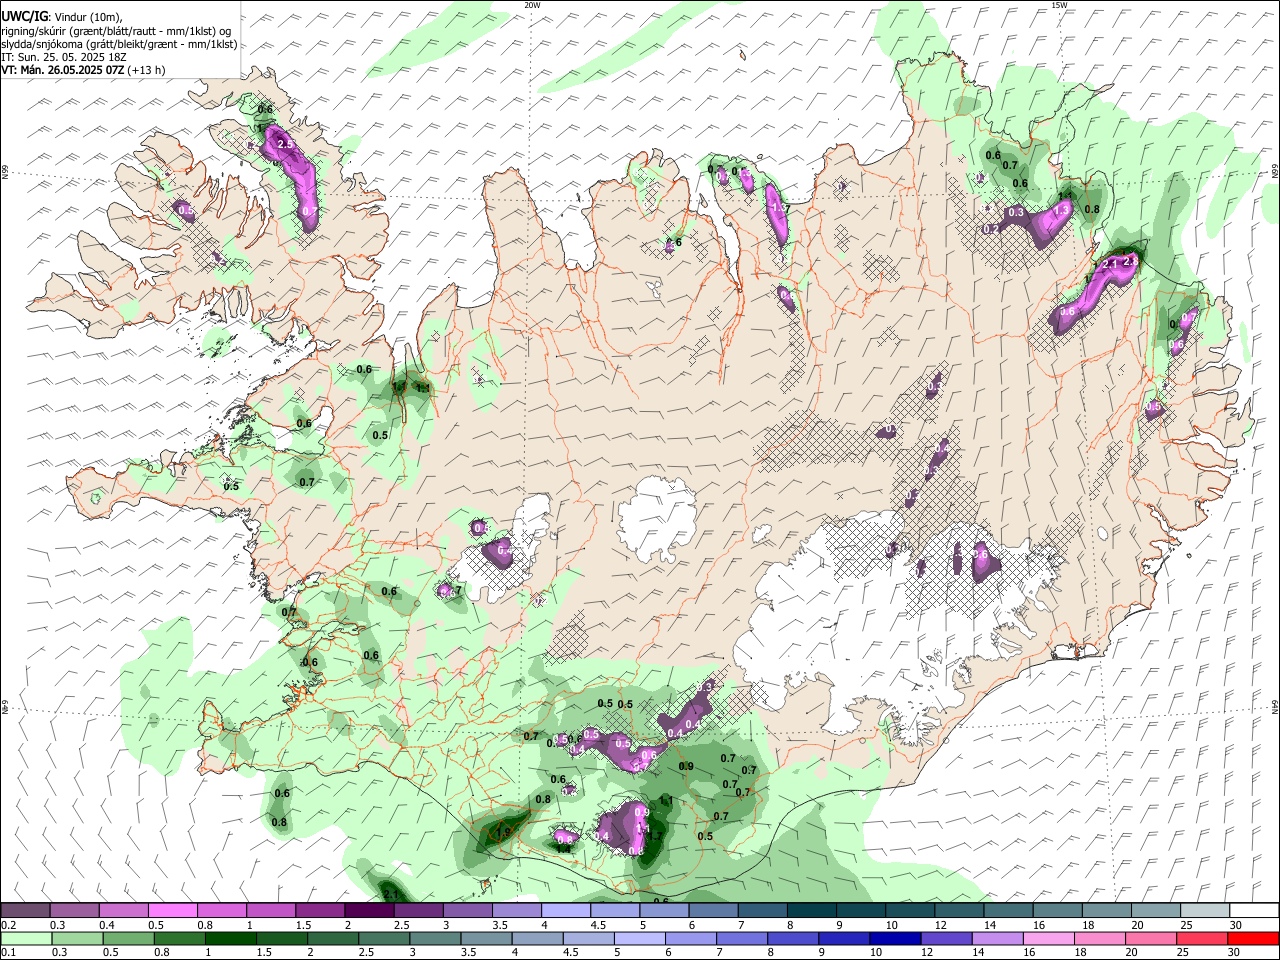Pick the darkest purple snow-scale swatch at 2

368,910
